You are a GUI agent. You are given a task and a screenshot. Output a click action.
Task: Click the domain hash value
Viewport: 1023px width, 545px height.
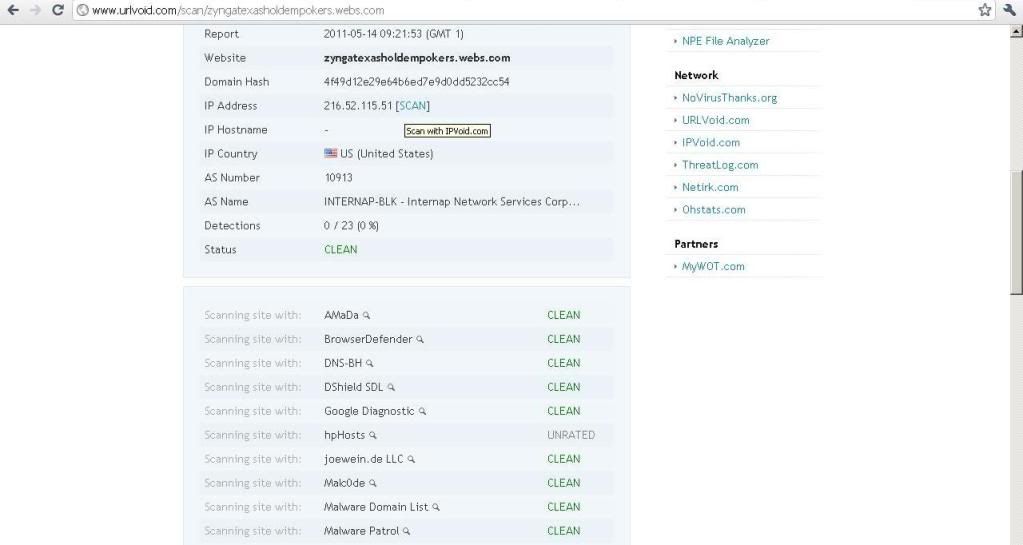point(416,82)
